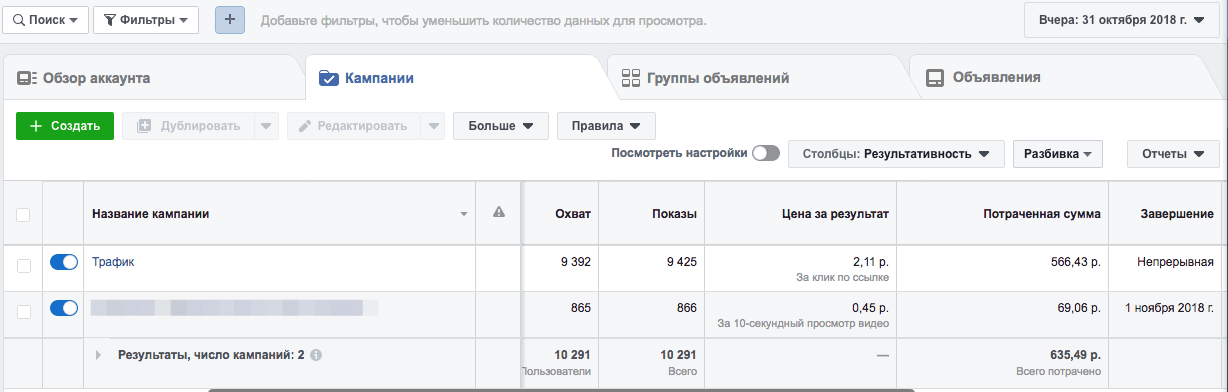This screenshot has width=1228, height=392.
Task: Sort by the Завершение column header
Action: (1177, 214)
